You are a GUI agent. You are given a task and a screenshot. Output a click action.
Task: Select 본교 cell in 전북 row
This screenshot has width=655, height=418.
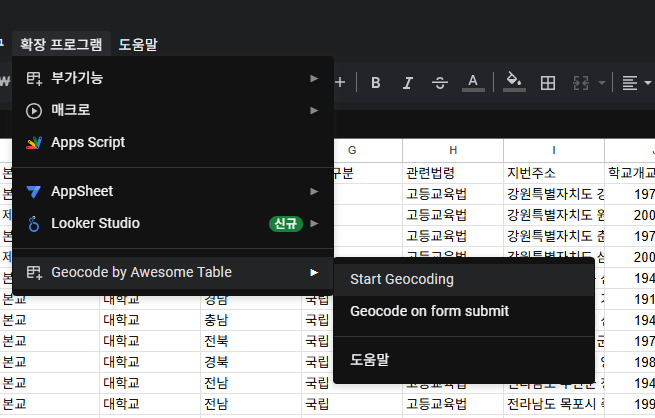[x=49, y=341]
